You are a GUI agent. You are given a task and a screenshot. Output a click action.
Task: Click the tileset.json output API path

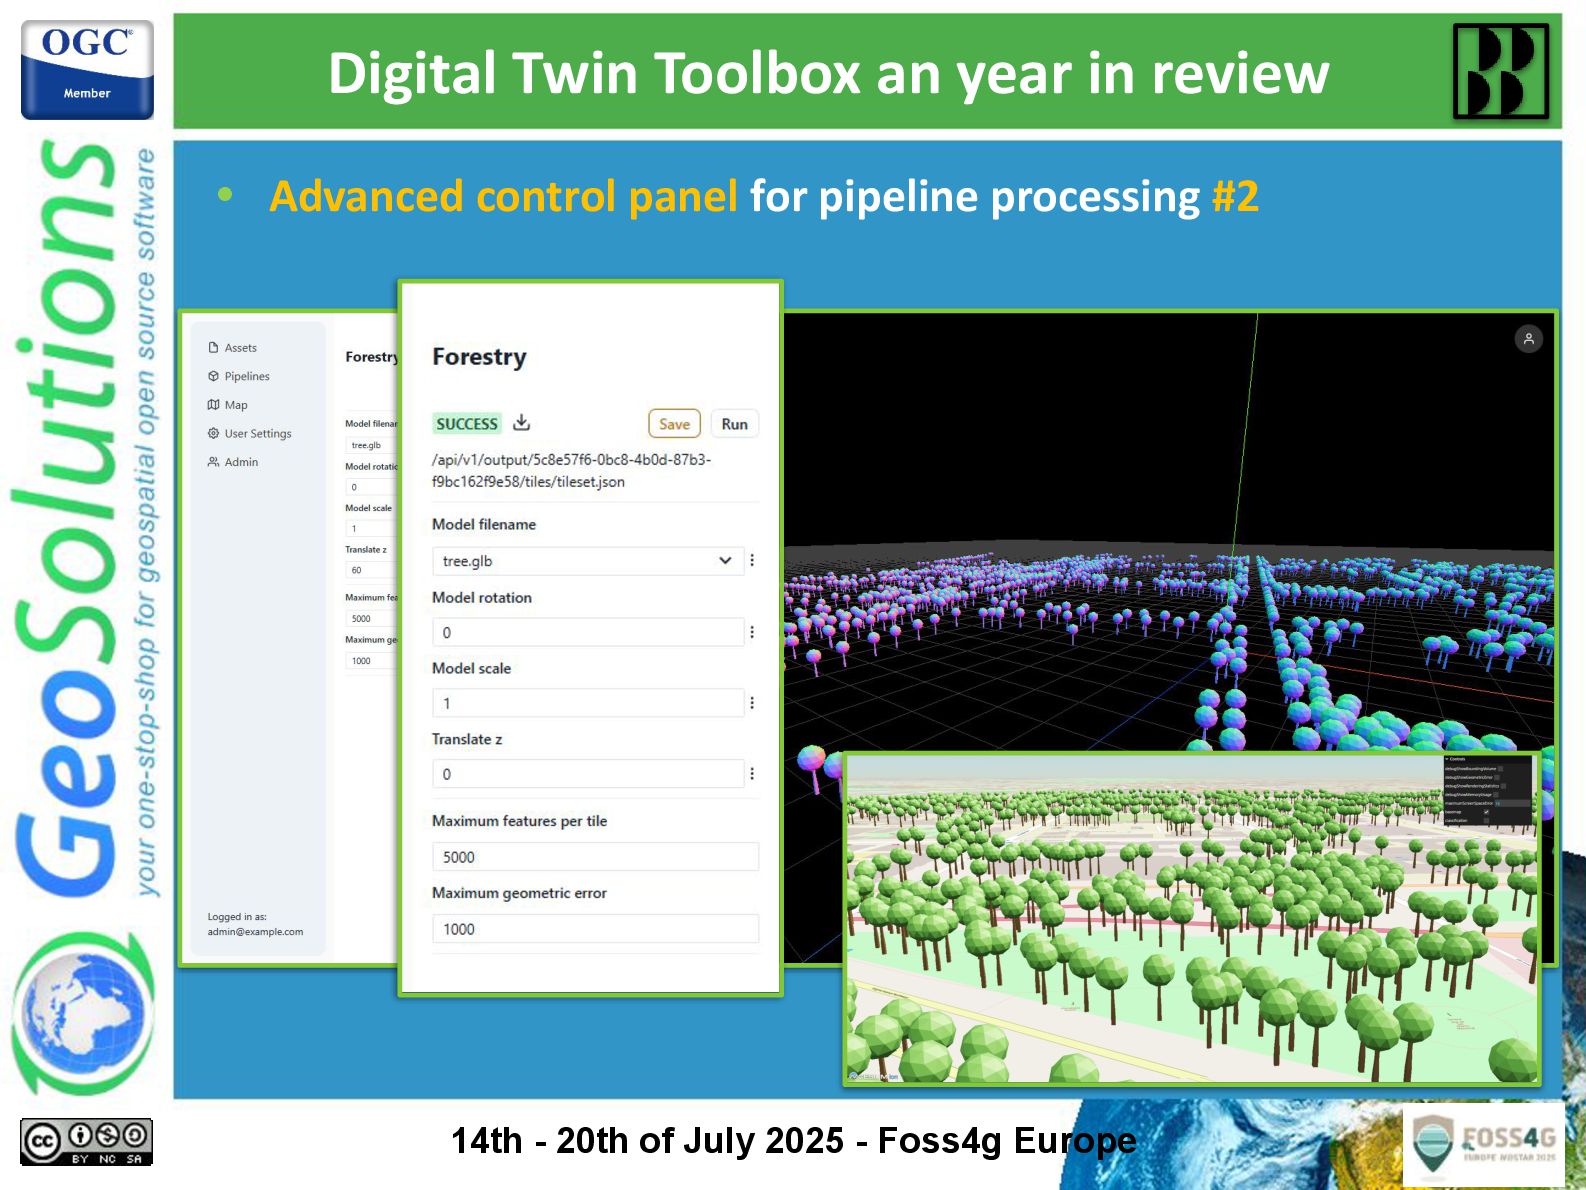tap(571, 470)
